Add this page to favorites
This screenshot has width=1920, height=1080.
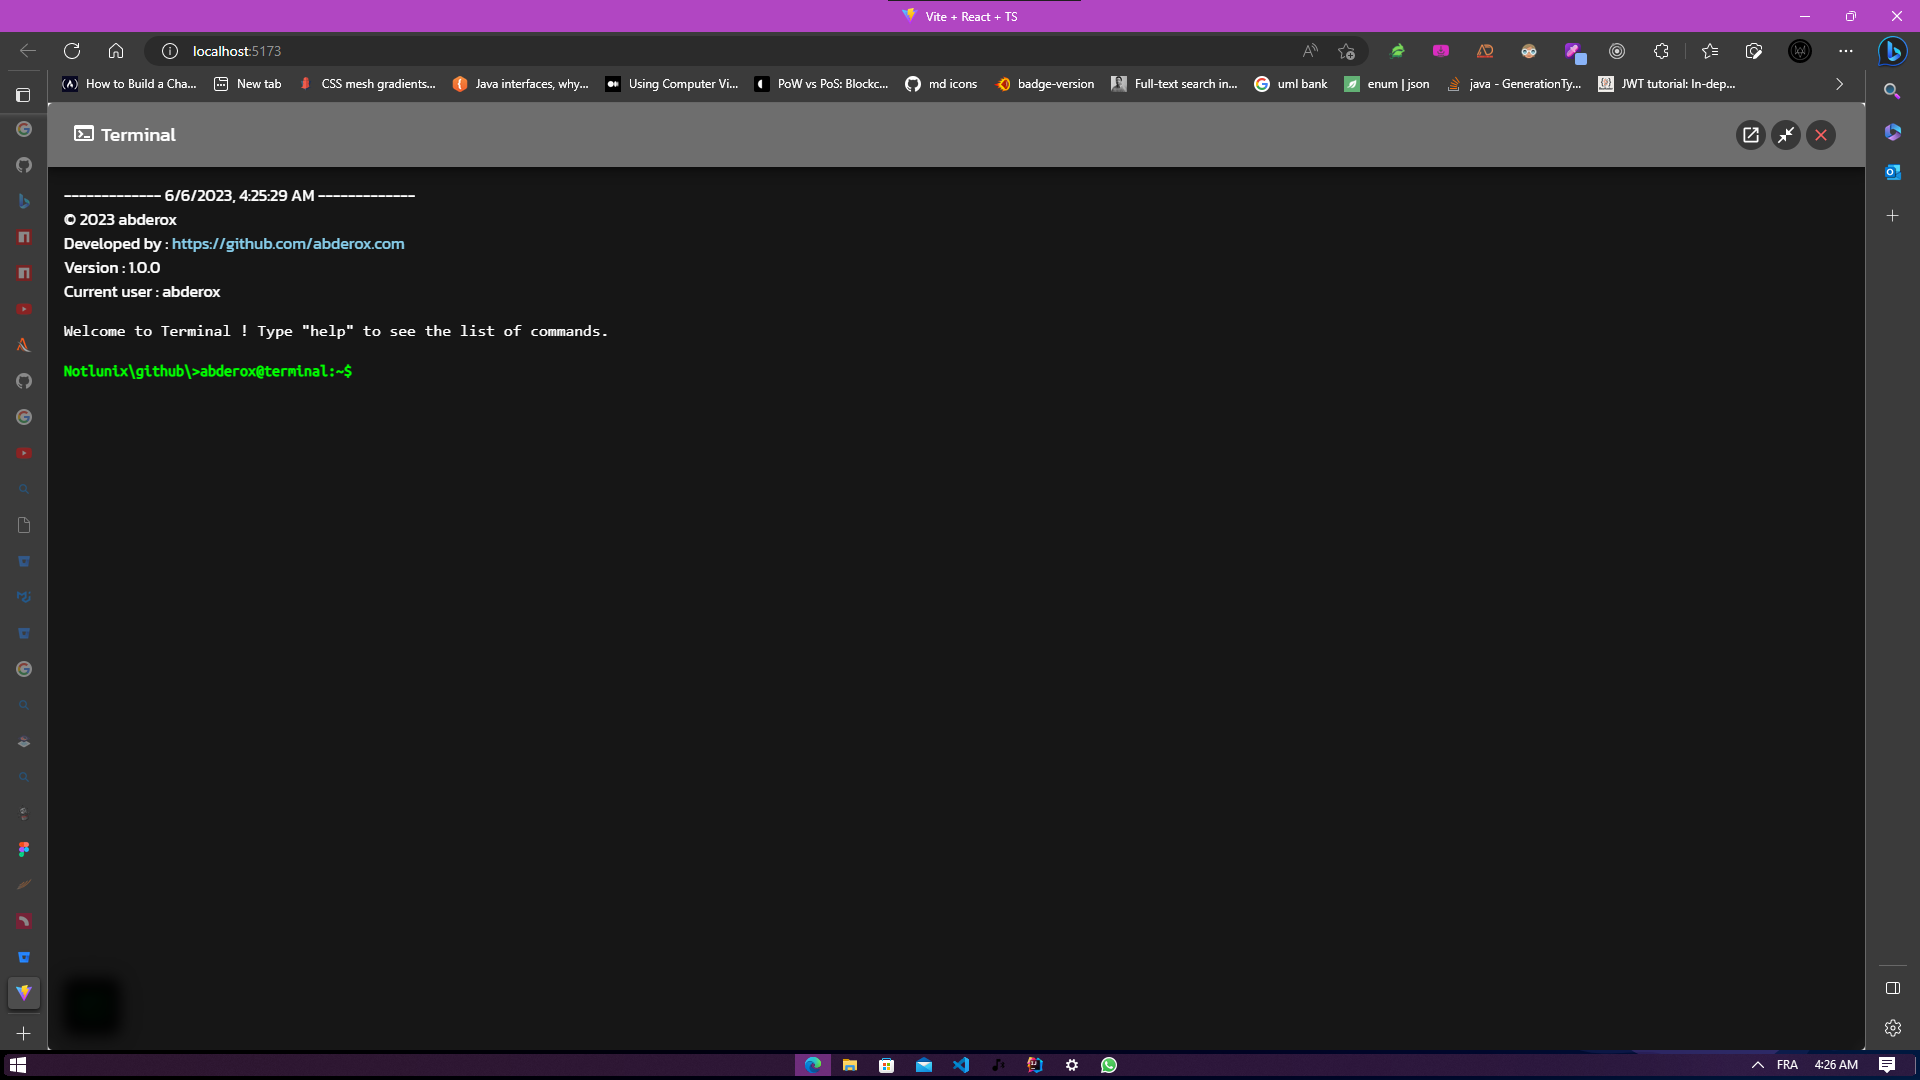pos(1346,51)
